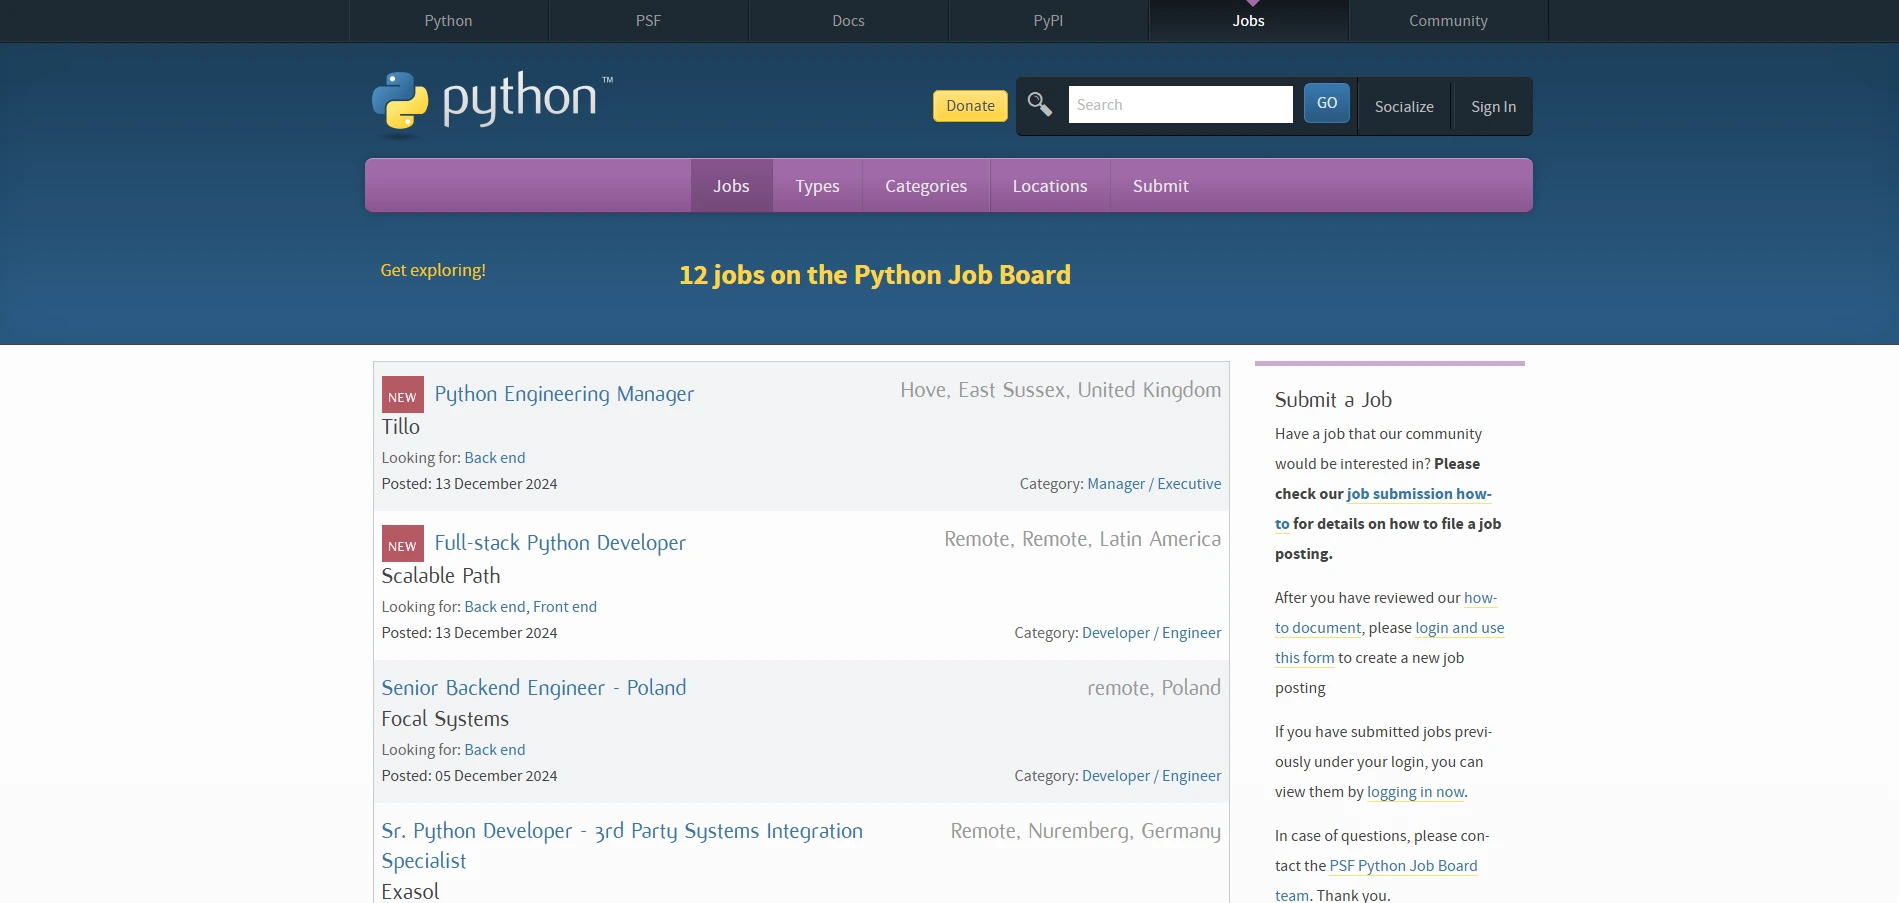Open Developer / Engineer category for Scalable Path

[x=1151, y=633]
